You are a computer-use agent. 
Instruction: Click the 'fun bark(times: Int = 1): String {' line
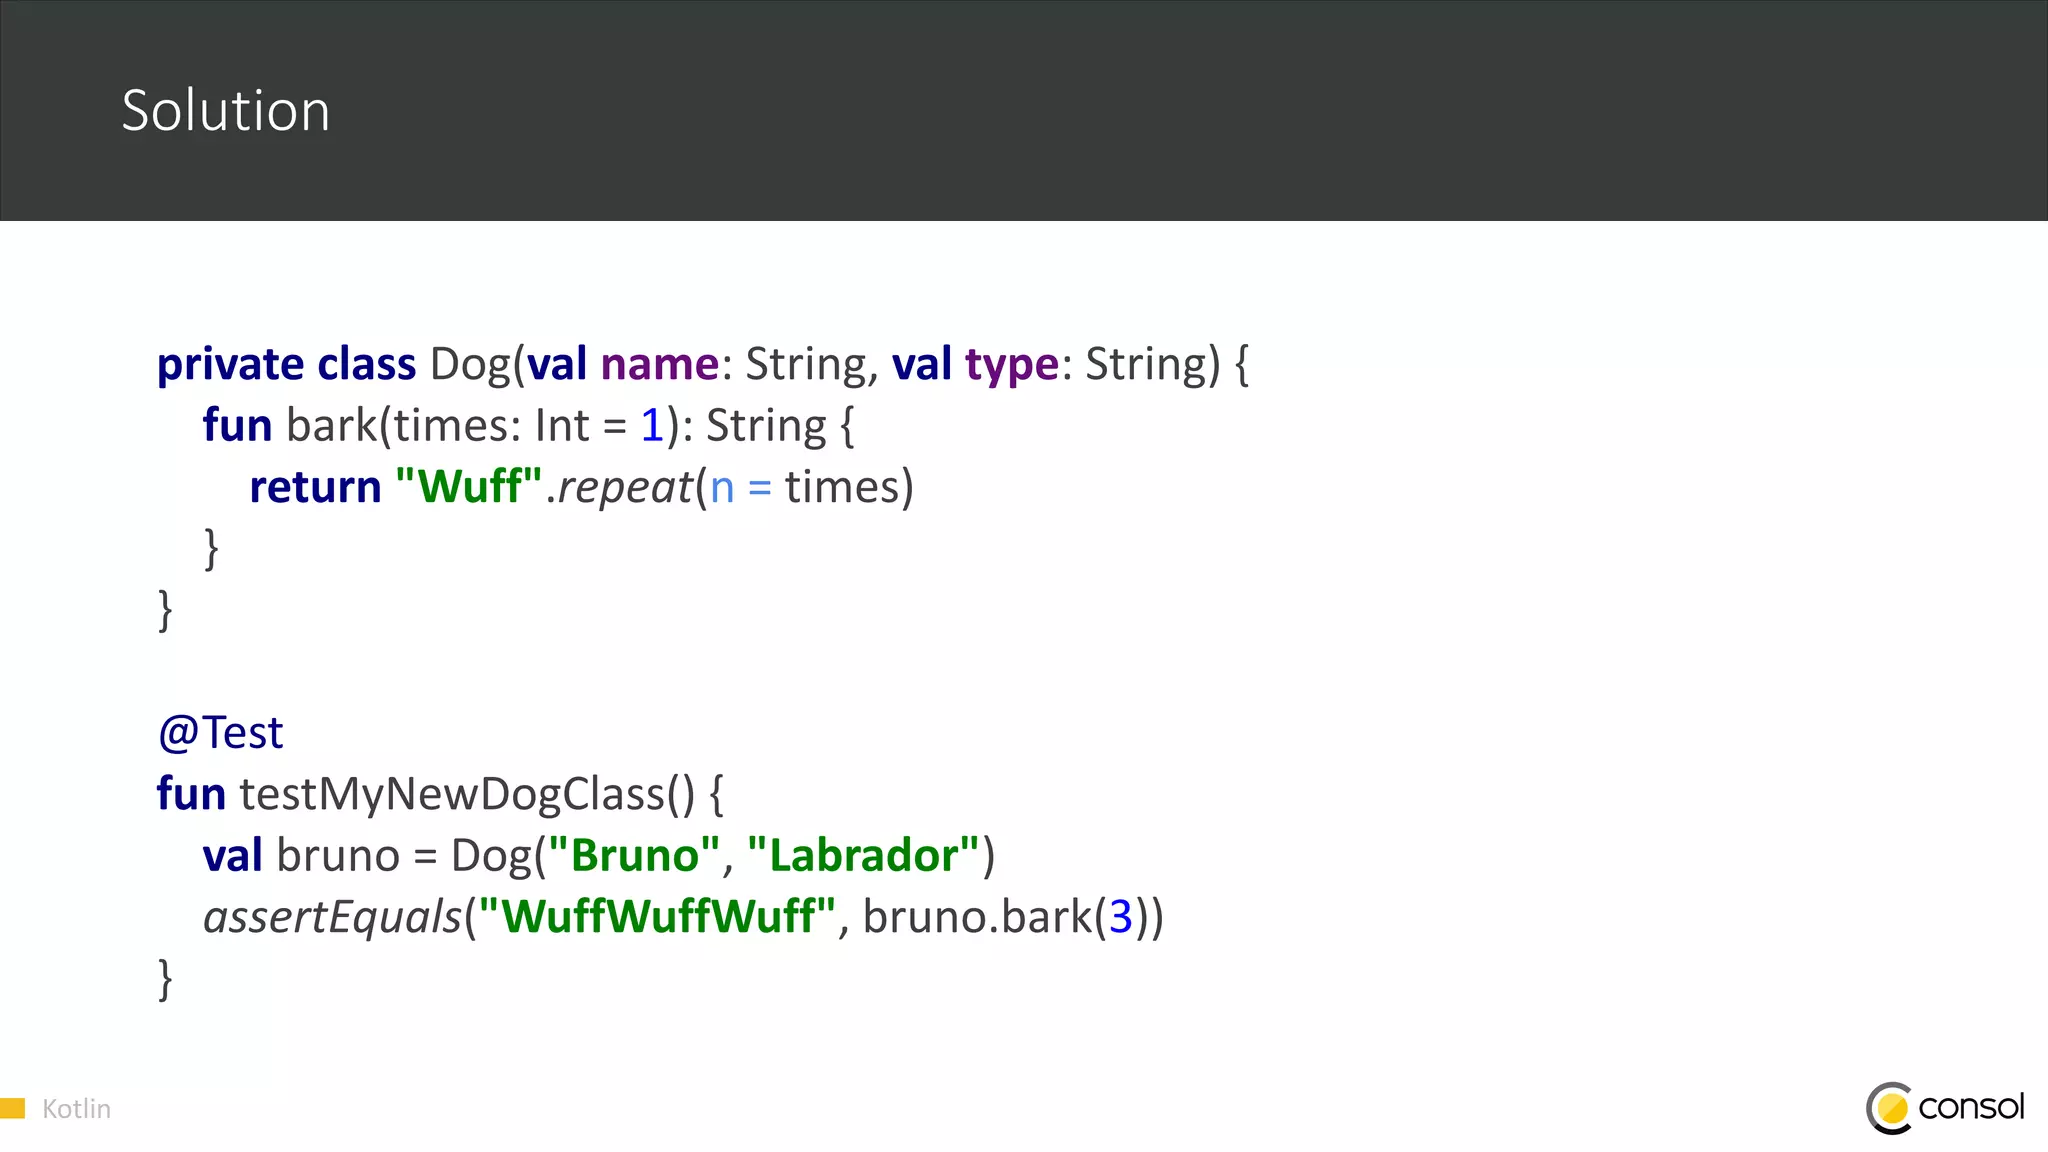(528, 426)
